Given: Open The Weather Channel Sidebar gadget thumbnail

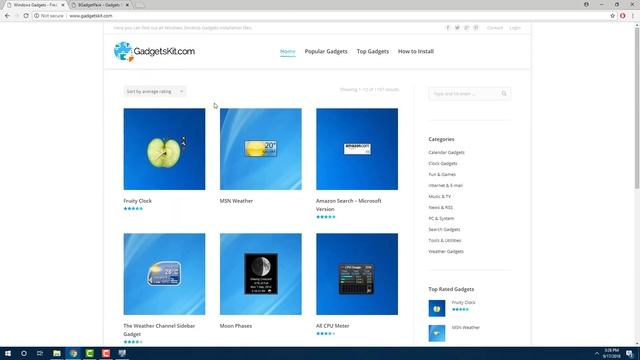Looking at the screenshot, I should (x=164, y=274).
